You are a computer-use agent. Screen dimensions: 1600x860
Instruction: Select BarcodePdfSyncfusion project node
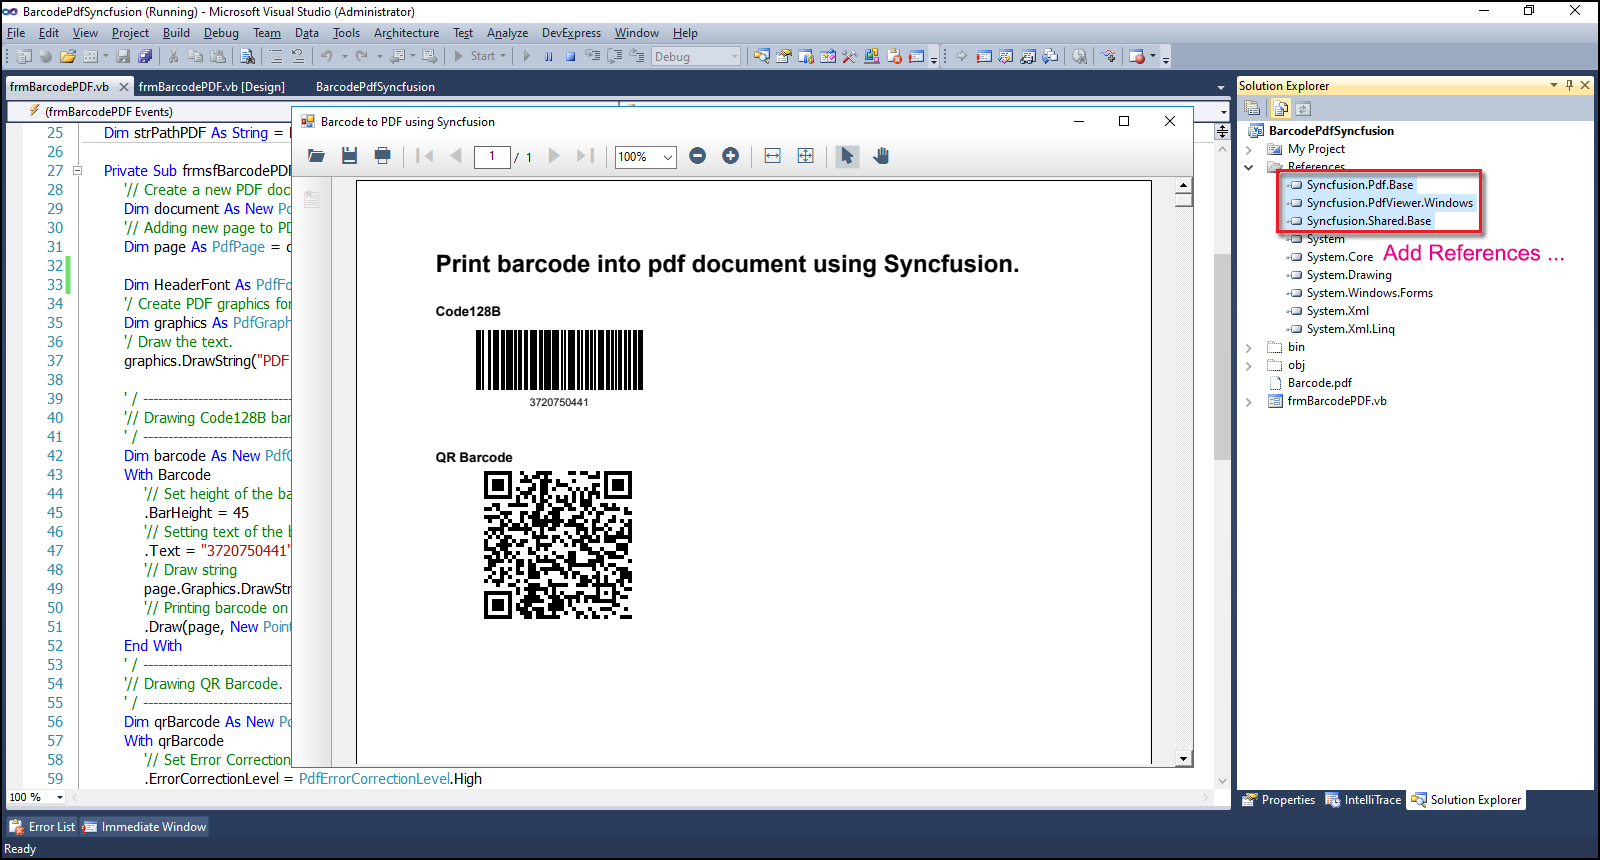1331,131
